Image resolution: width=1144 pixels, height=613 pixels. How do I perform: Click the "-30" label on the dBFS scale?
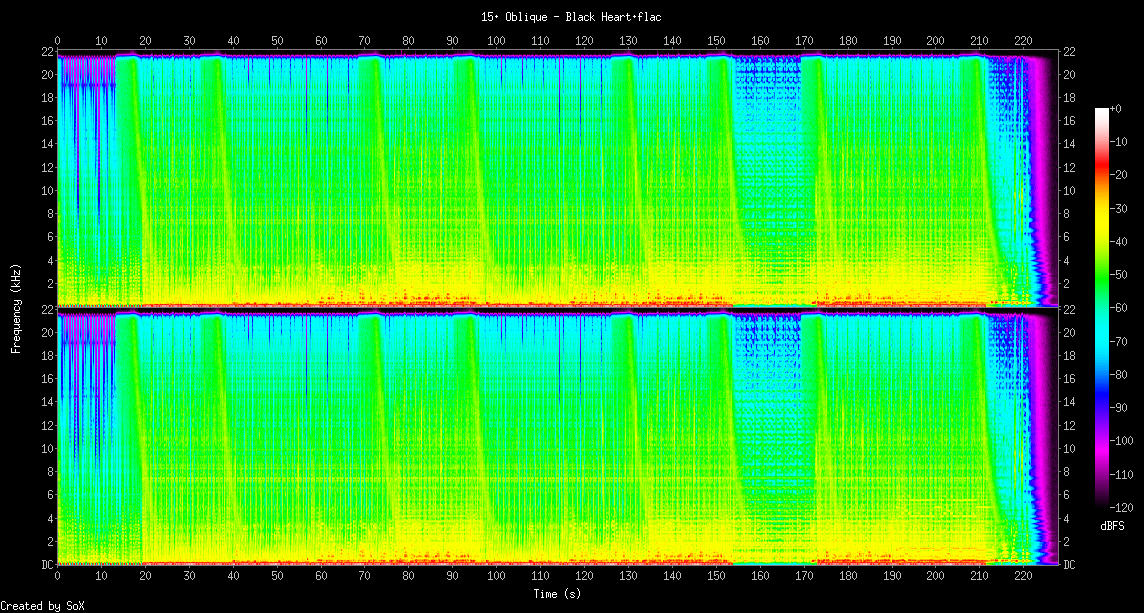[x=1121, y=209]
